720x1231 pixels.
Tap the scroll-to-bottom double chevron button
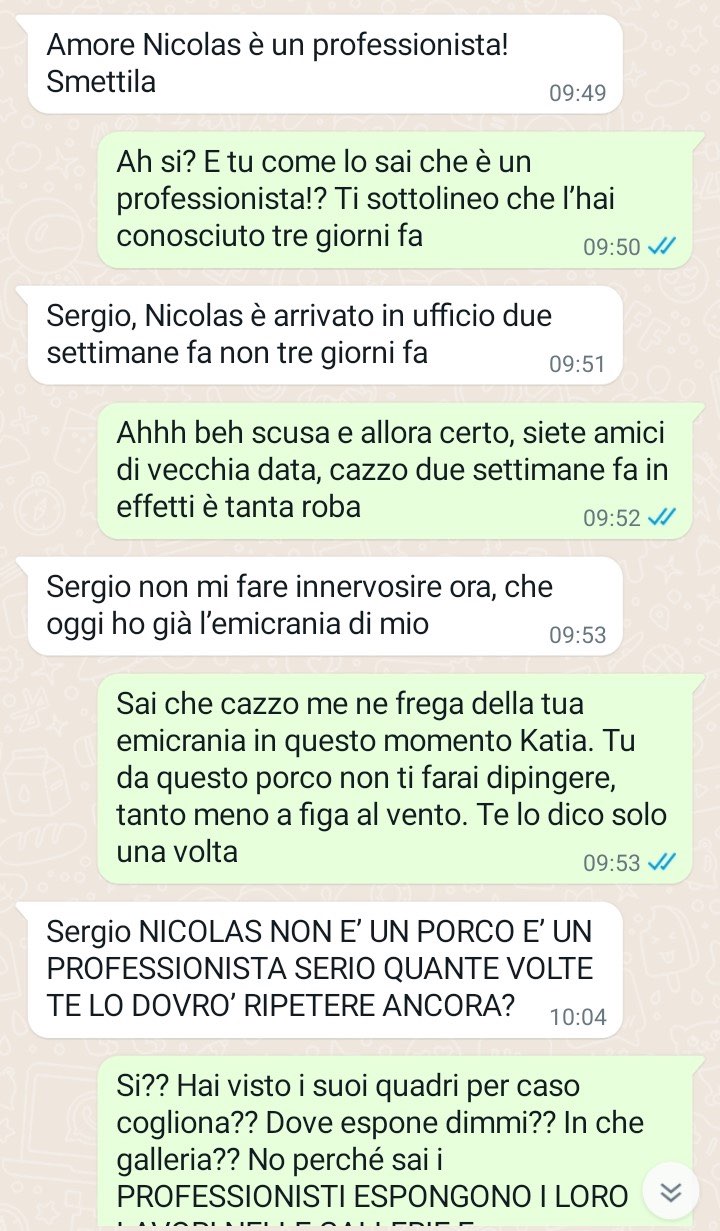pos(671,1192)
